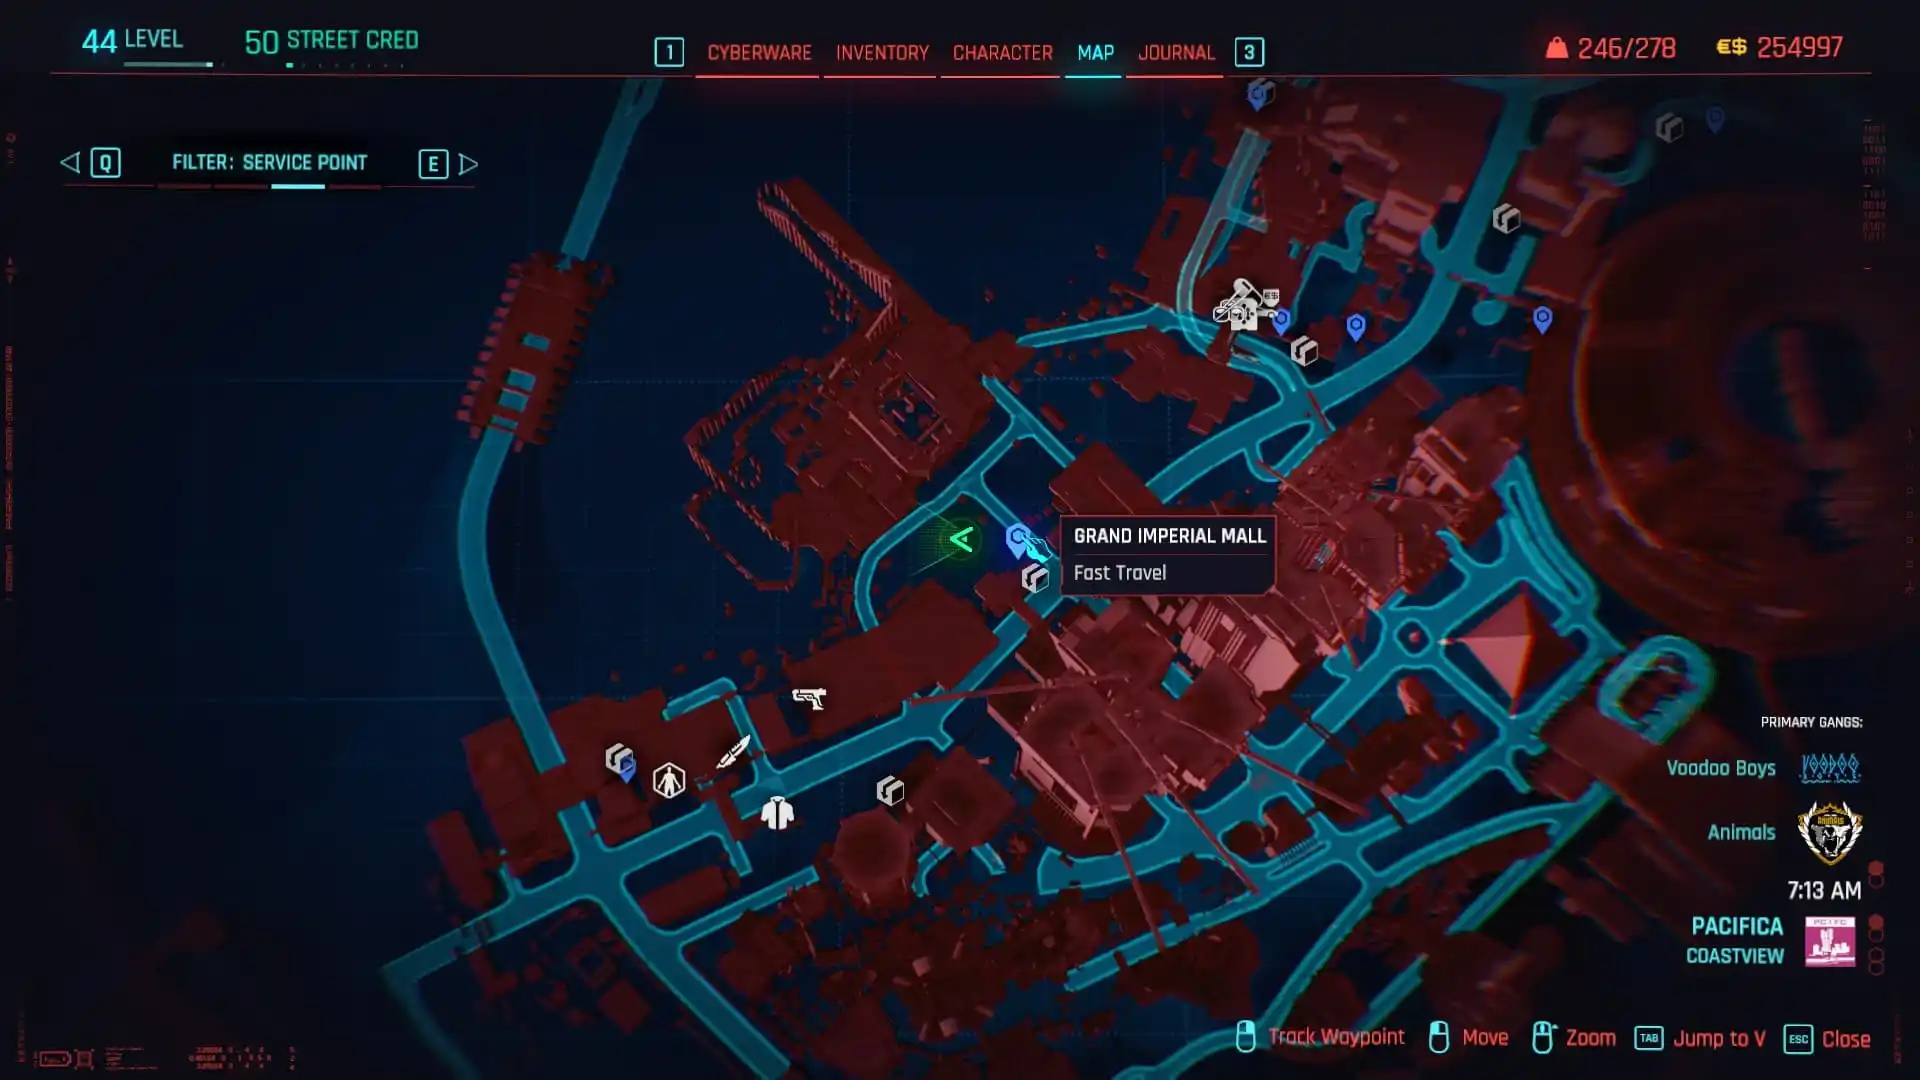This screenshot has height=1080, width=1920.
Task: Click the filter page indicator bar
Action: pos(270,186)
